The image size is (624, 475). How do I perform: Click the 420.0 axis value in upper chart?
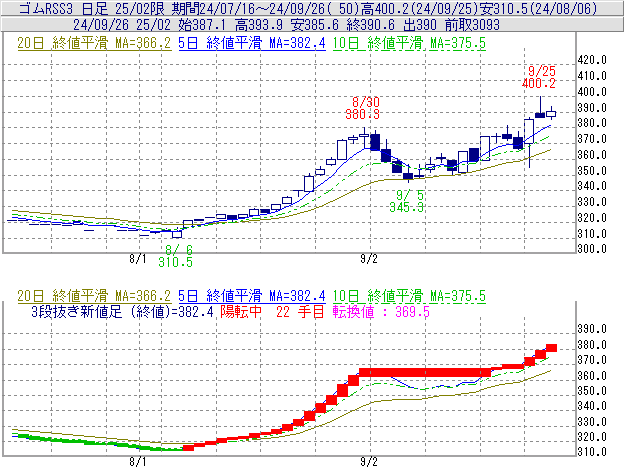coord(592,60)
